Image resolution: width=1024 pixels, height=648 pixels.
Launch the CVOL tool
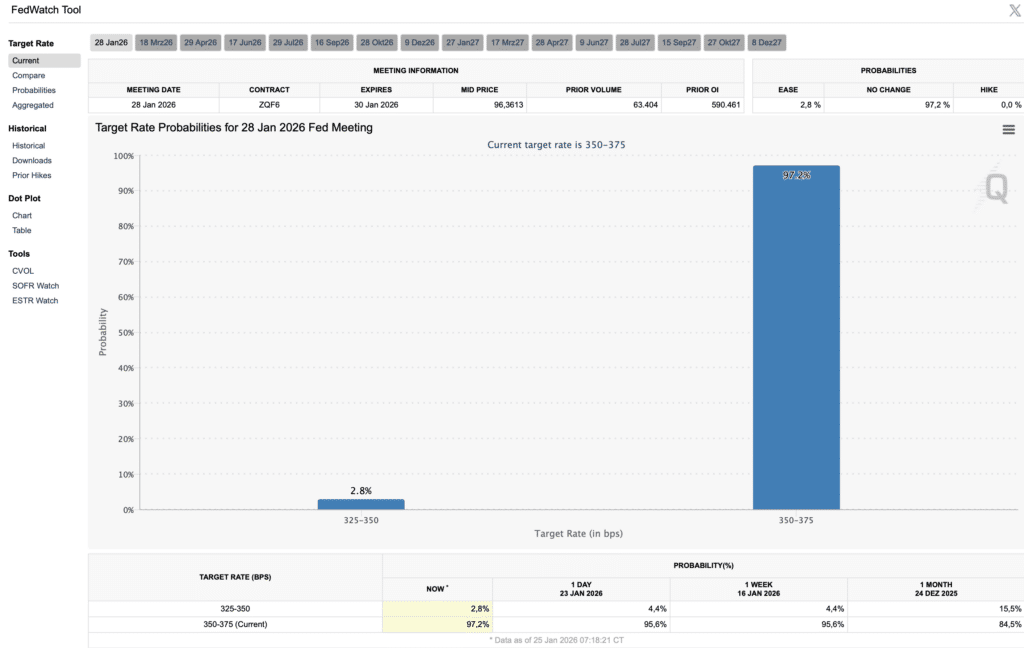tap(23, 271)
